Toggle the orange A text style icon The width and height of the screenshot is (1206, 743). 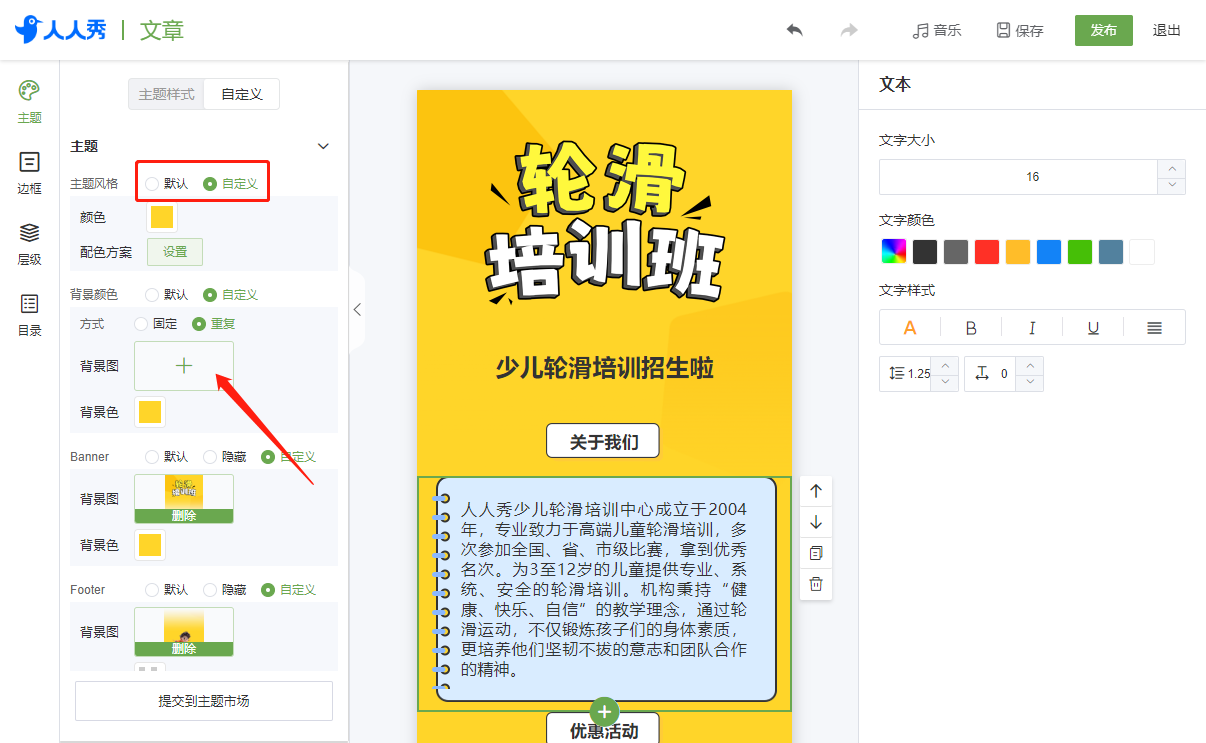[x=910, y=327]
